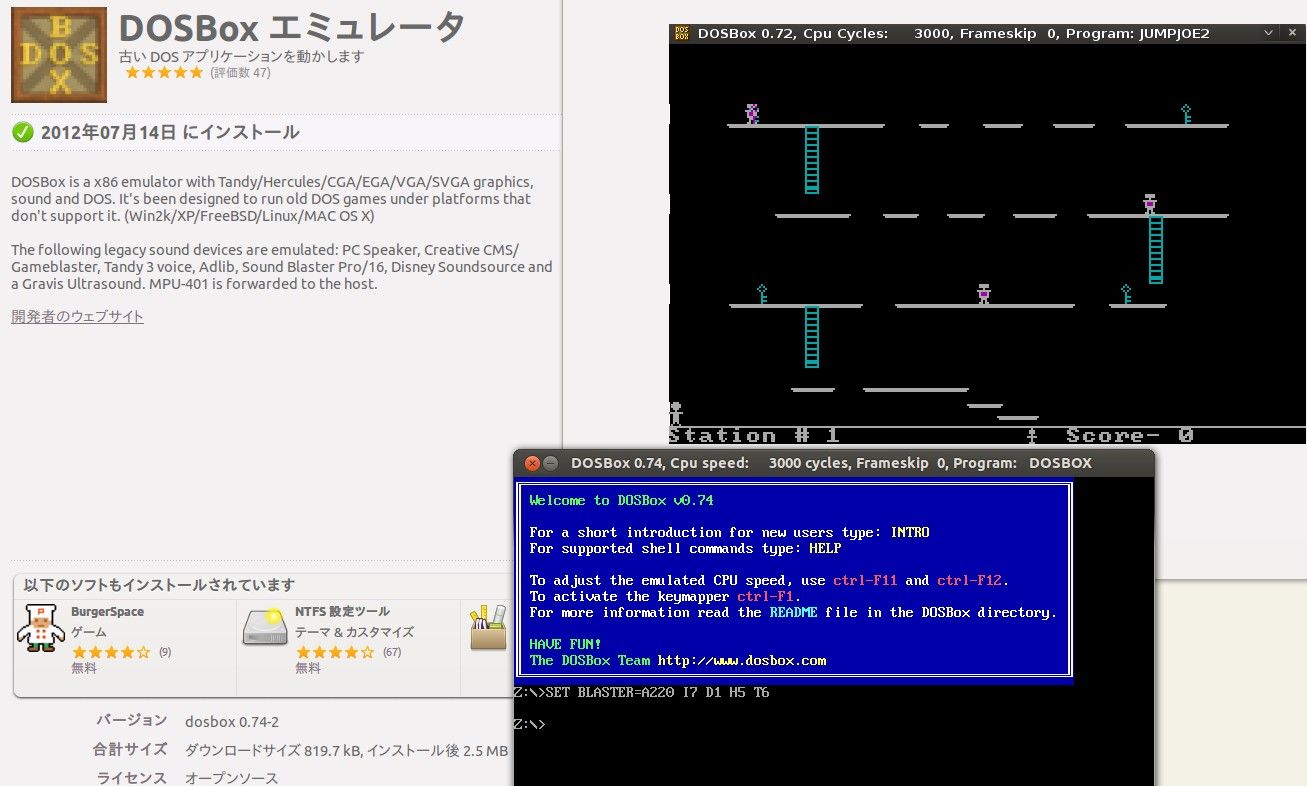The image size is (1307, 786).
Task: Click the DOSBox icon in the 0.72 title bar
Action: [x=681, y=33]
